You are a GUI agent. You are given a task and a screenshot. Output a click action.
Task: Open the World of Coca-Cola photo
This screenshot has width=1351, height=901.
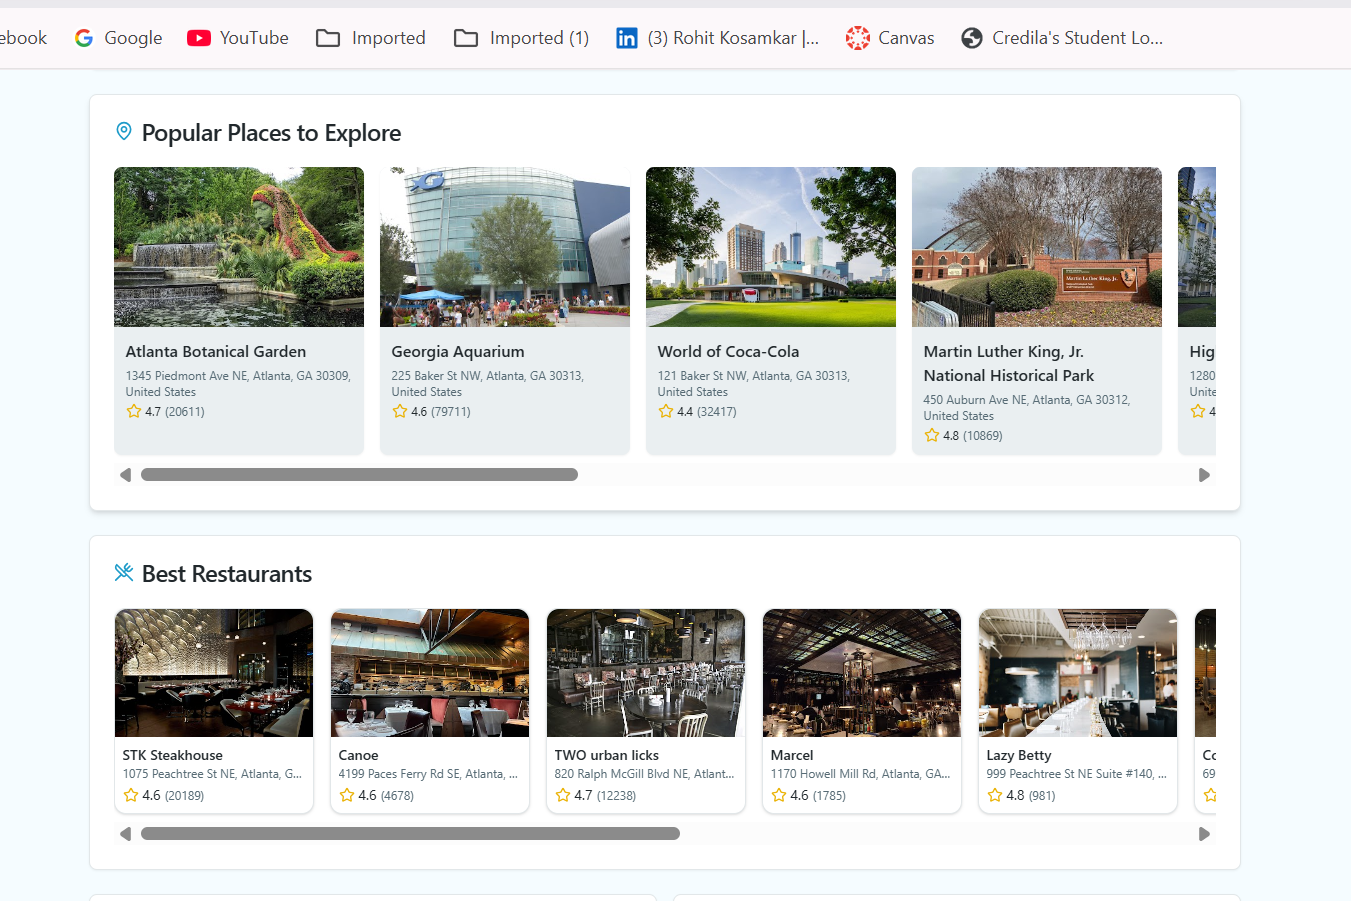click(771, 247)
